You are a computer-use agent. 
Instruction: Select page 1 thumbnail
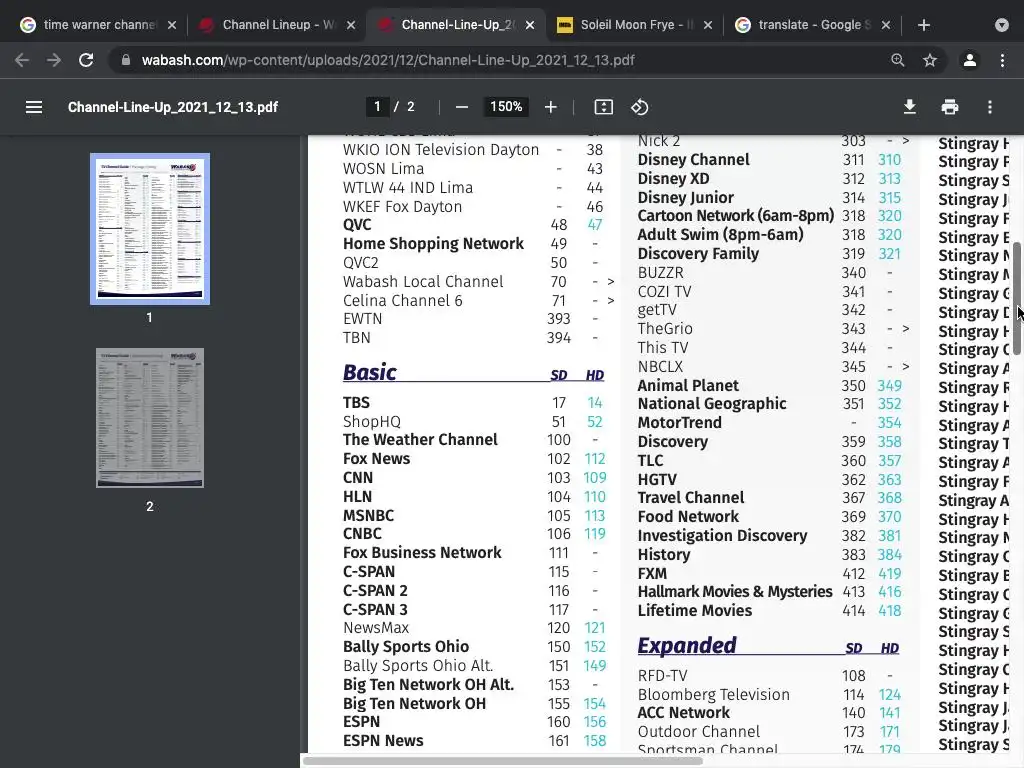click(150, 229)
